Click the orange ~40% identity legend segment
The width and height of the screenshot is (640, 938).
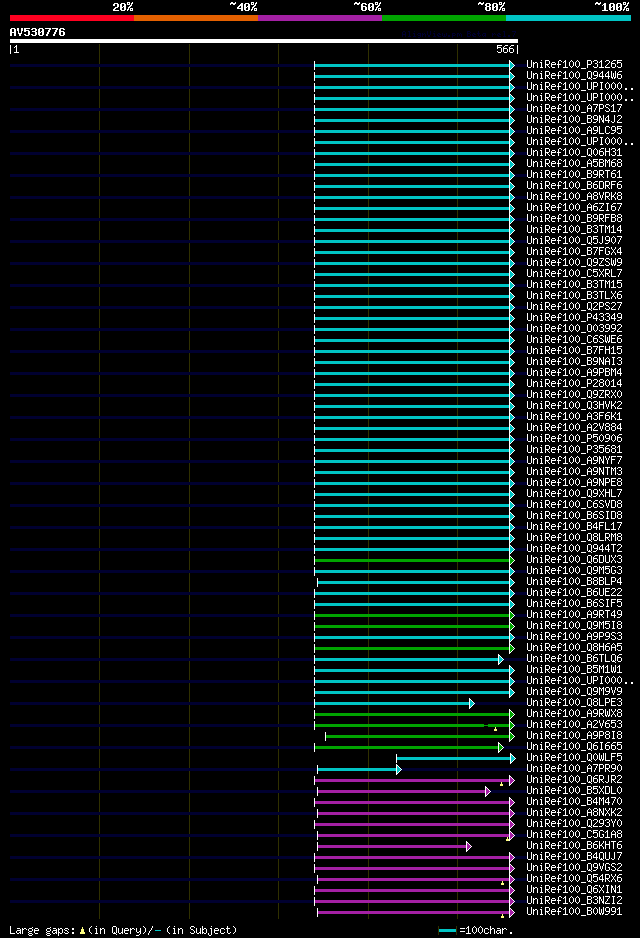[x=196, y=18]
